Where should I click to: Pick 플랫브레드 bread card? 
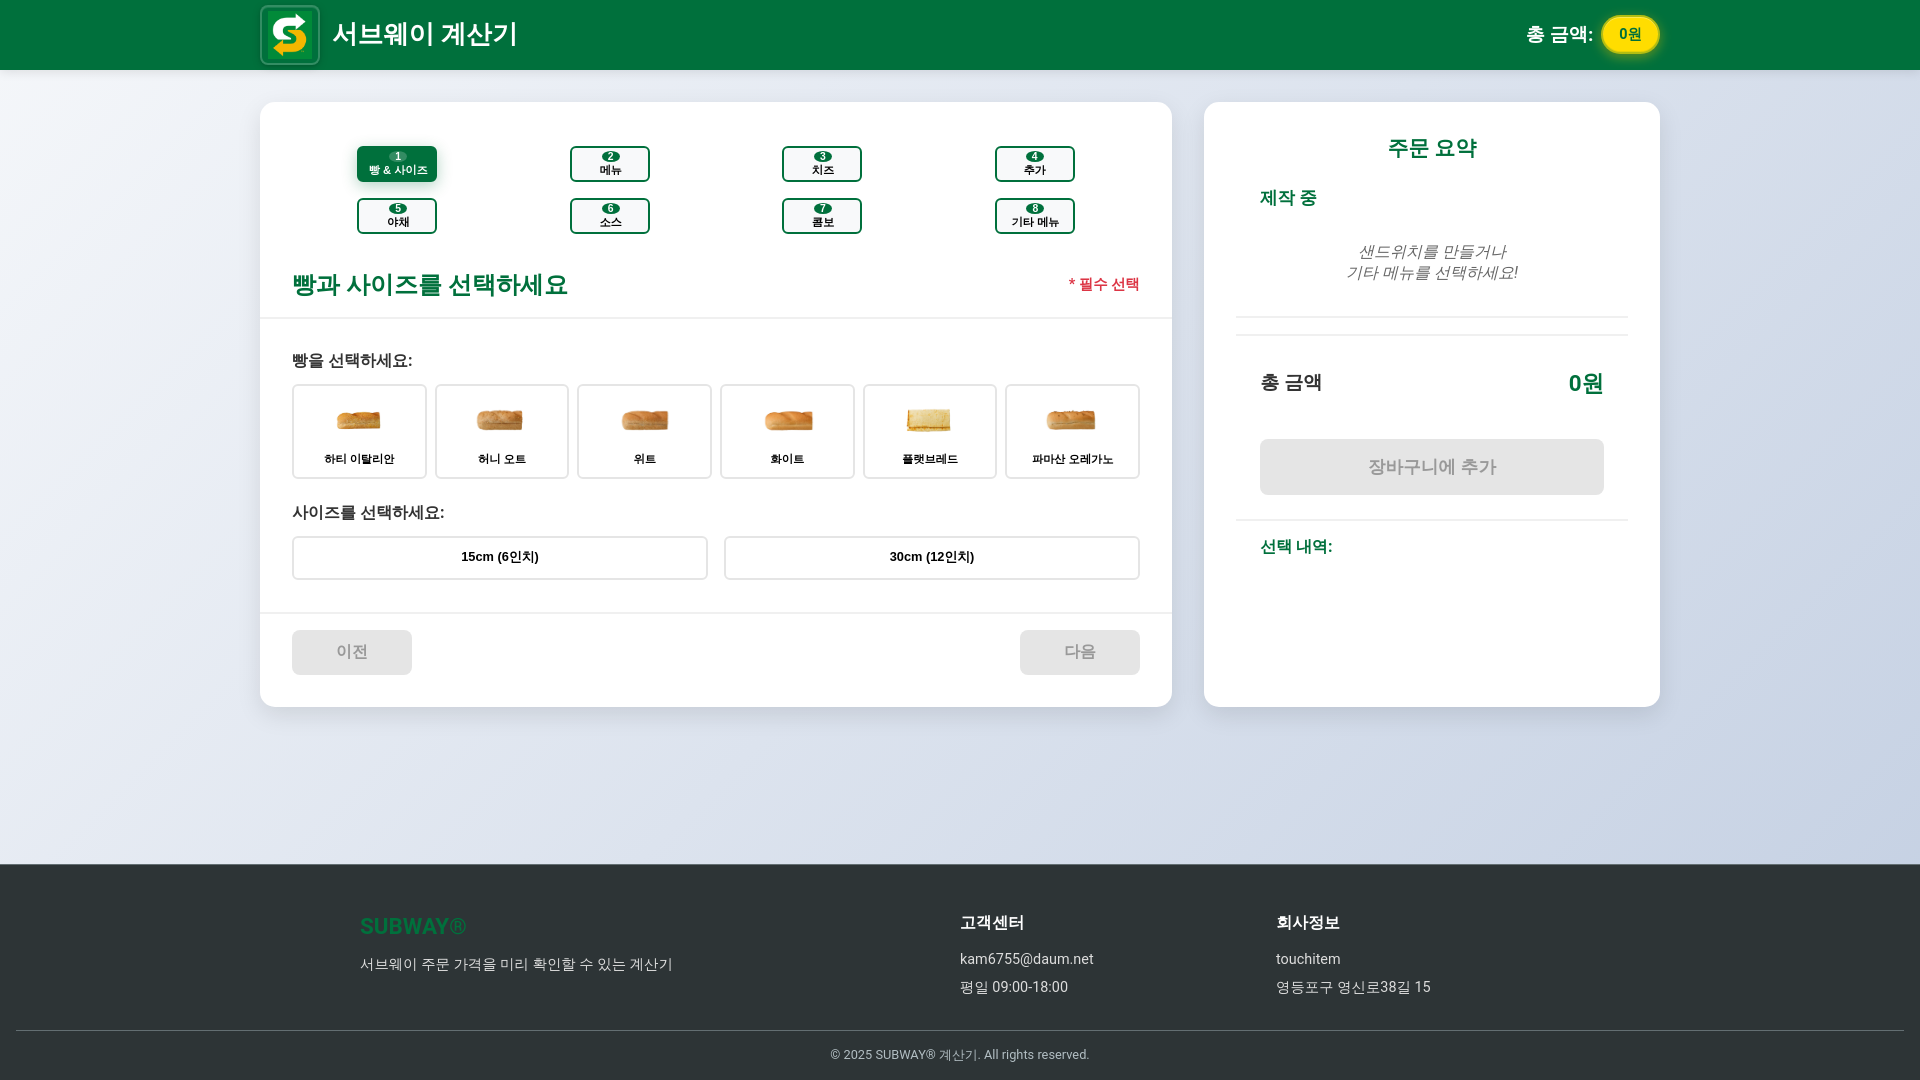click(930, 431)
